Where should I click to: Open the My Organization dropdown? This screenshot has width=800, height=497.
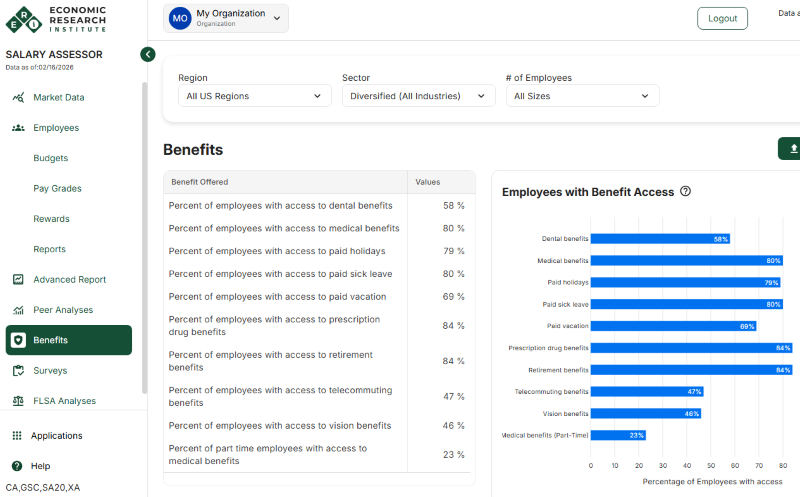click(x=226, y=18)
